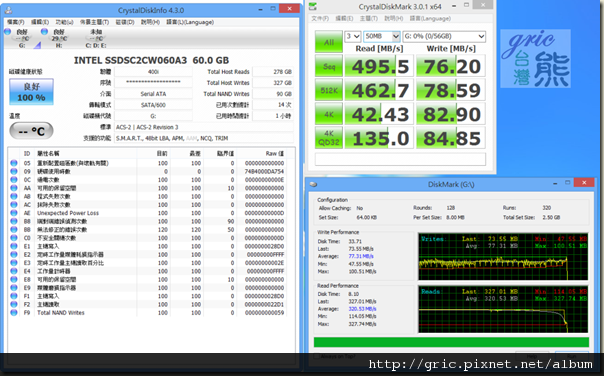Click CrystalDiskInfo title bar app icon
The image size is (604, 376).
pyautogui.click(x=8, y=10)
